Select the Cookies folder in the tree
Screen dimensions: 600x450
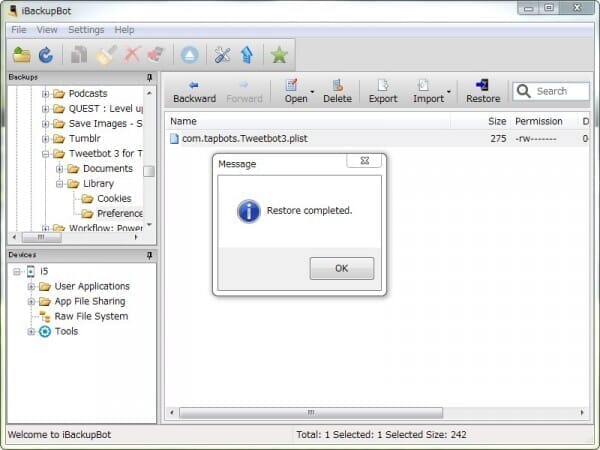tap(113, 199)
